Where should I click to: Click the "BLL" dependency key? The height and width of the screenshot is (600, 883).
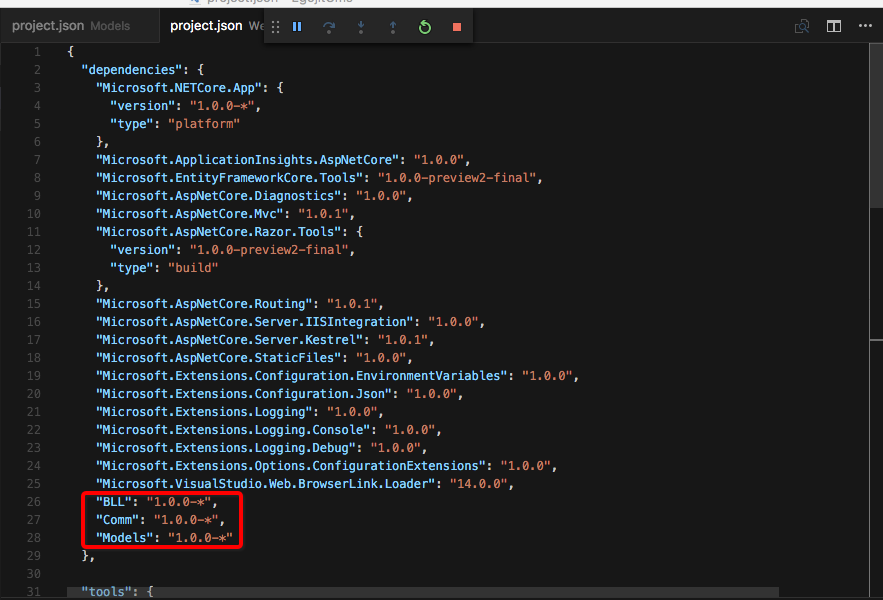point(114,503)
